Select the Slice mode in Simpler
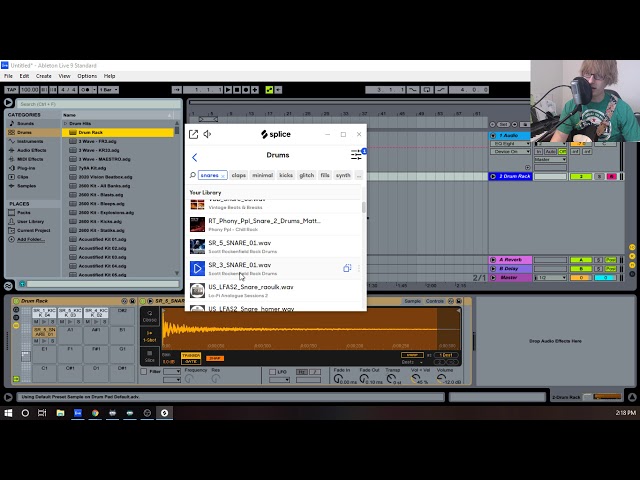 click(149, 356)
